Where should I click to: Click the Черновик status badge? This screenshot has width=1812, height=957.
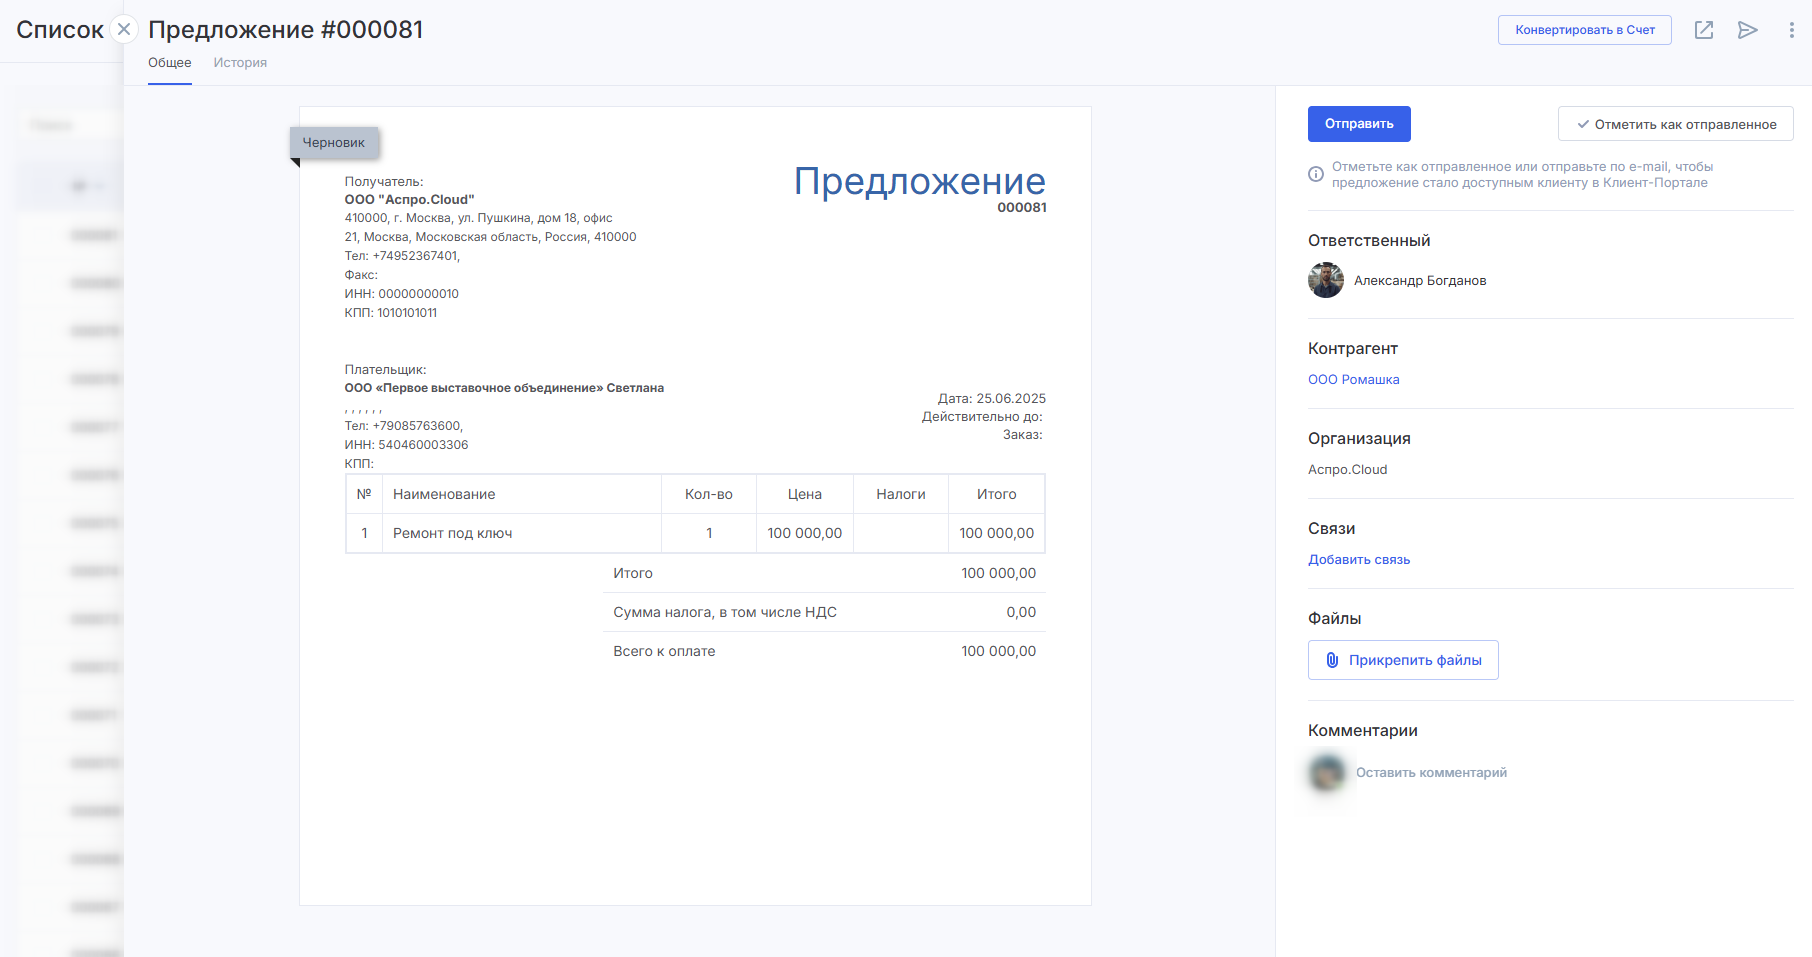334,143
